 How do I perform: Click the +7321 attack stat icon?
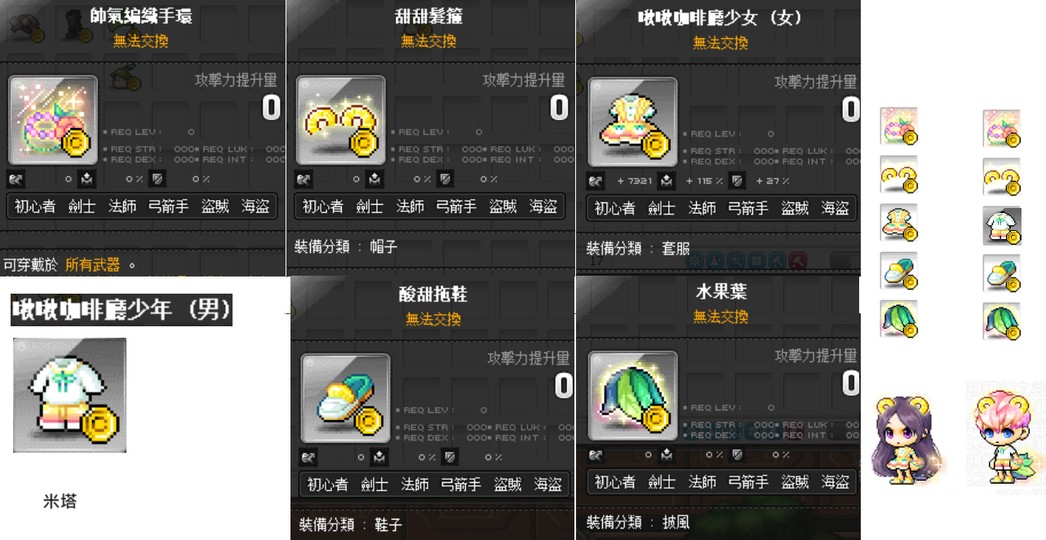coord(596,181)
